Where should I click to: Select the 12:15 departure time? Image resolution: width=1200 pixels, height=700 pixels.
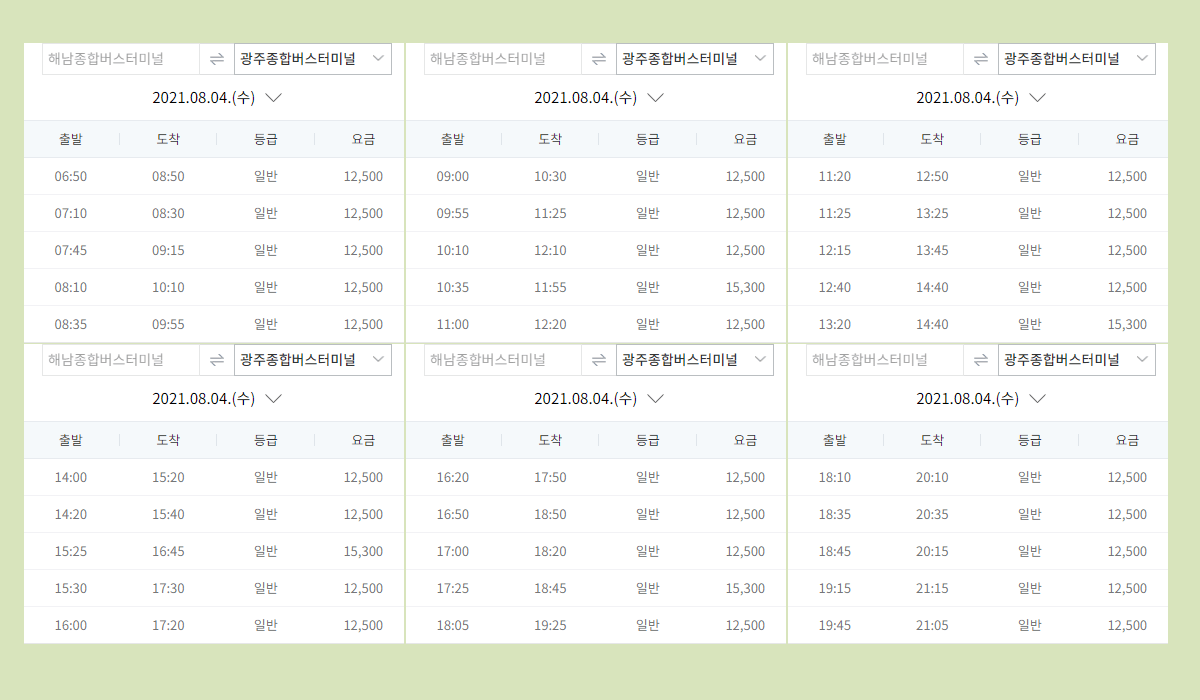tap(835, 250)
